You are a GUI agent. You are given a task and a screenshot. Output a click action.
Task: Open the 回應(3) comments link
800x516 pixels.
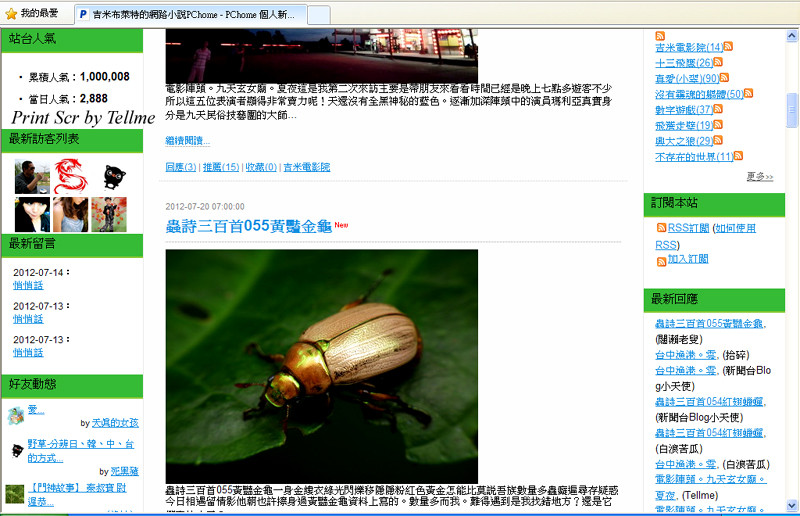181,167
